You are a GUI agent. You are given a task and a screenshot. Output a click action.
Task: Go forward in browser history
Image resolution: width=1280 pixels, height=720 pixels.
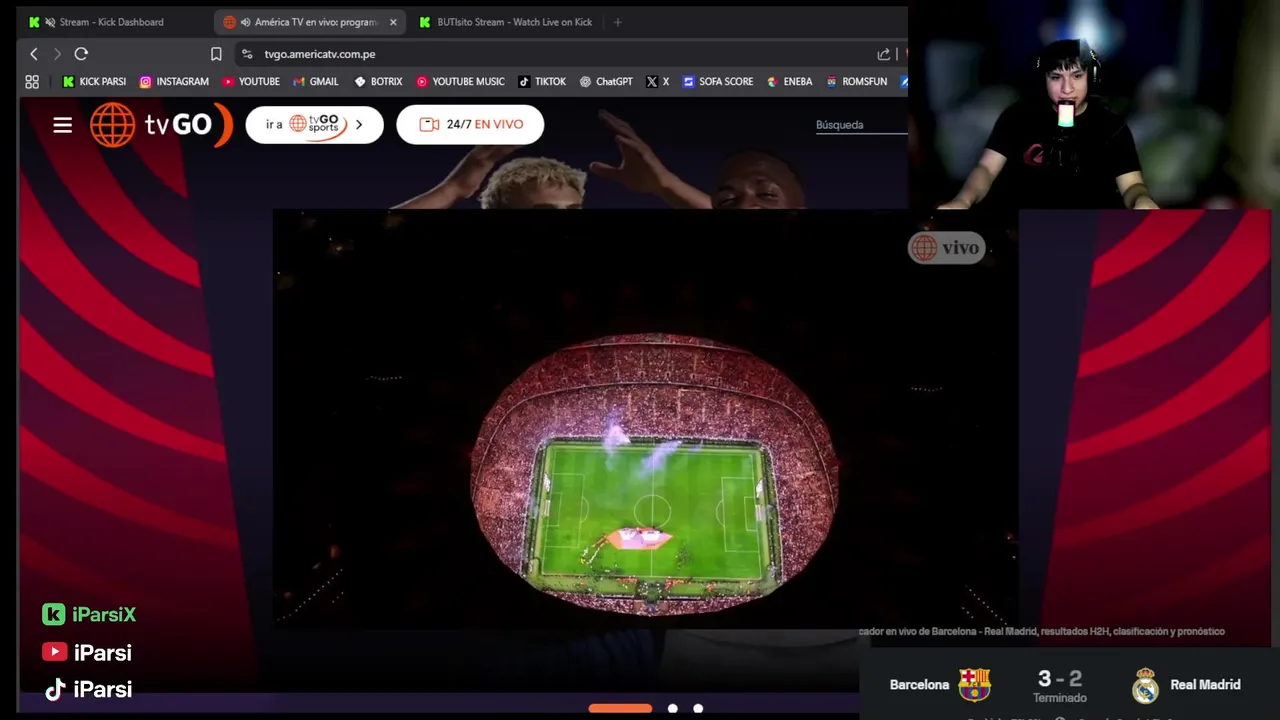click(x=57, y=54)
